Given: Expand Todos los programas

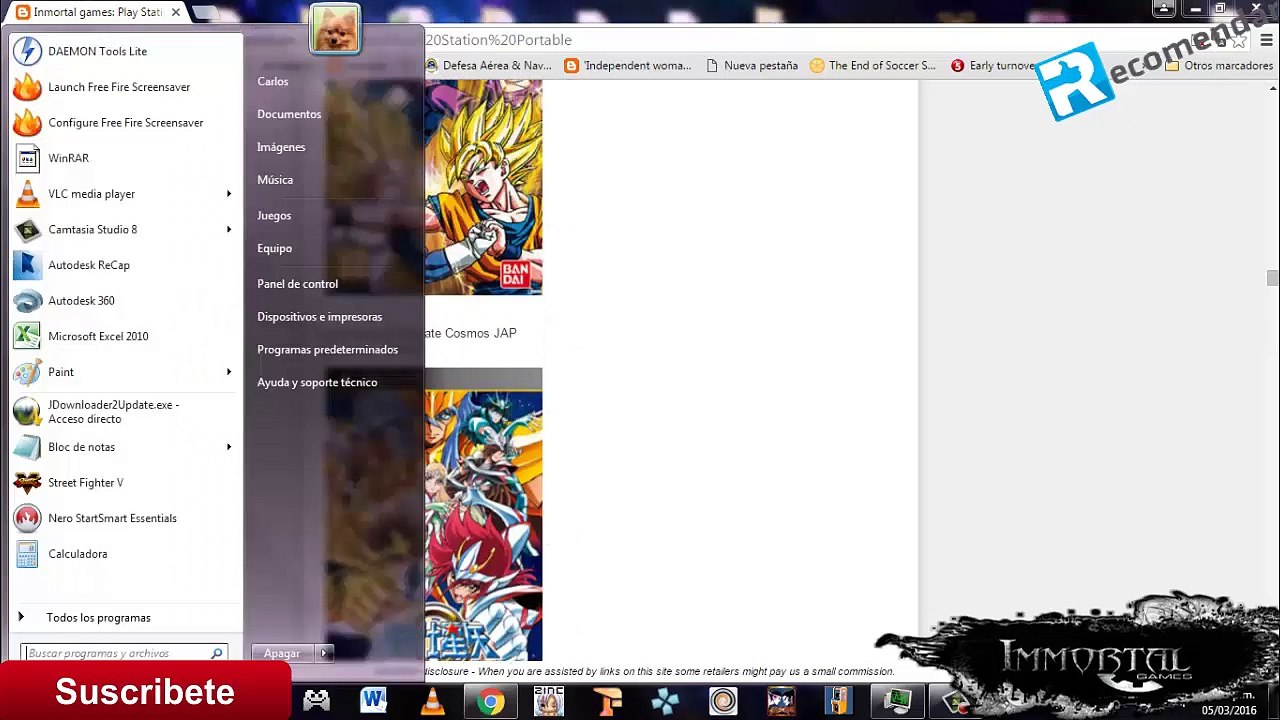Looking at the screenshot, I should pyautogui.click(x=98, y=618).
